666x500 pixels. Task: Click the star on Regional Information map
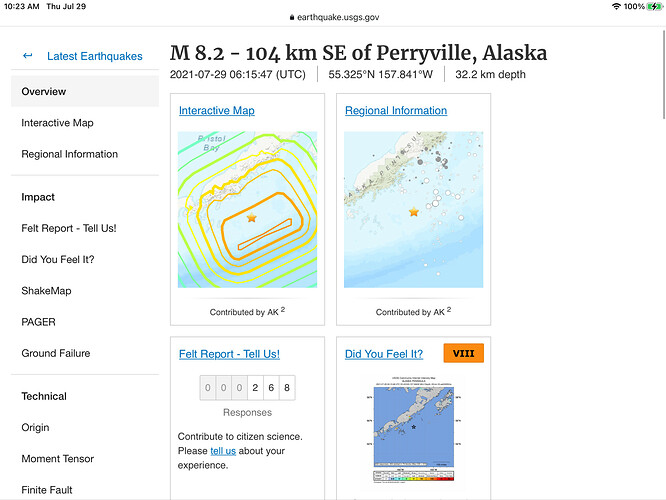[x=414, y=212]
